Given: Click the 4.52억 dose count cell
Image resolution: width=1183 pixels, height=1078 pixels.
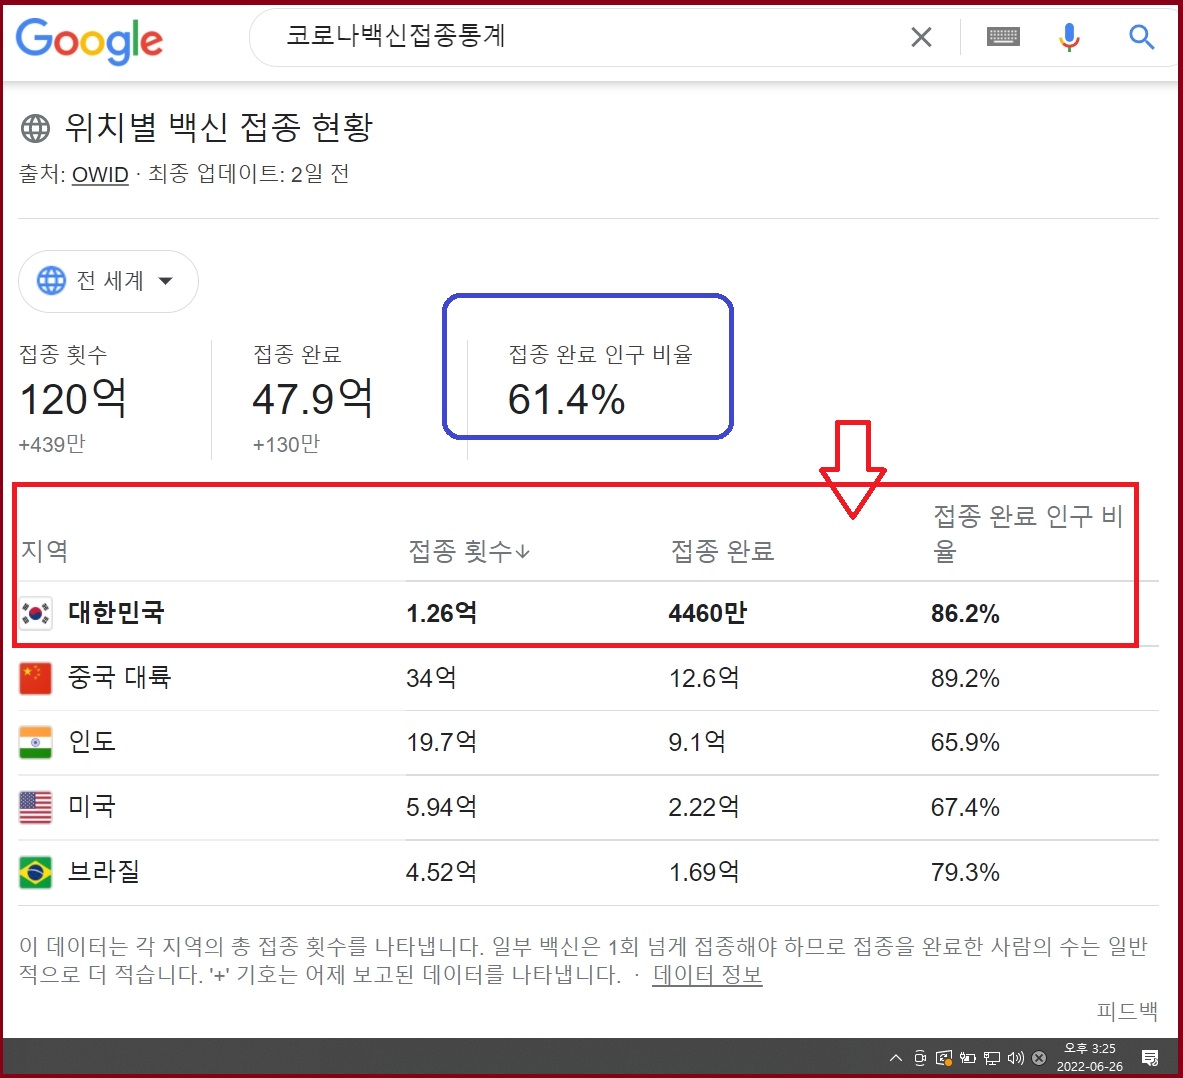Looking at the screenshot, I should (x=441, y=872).
